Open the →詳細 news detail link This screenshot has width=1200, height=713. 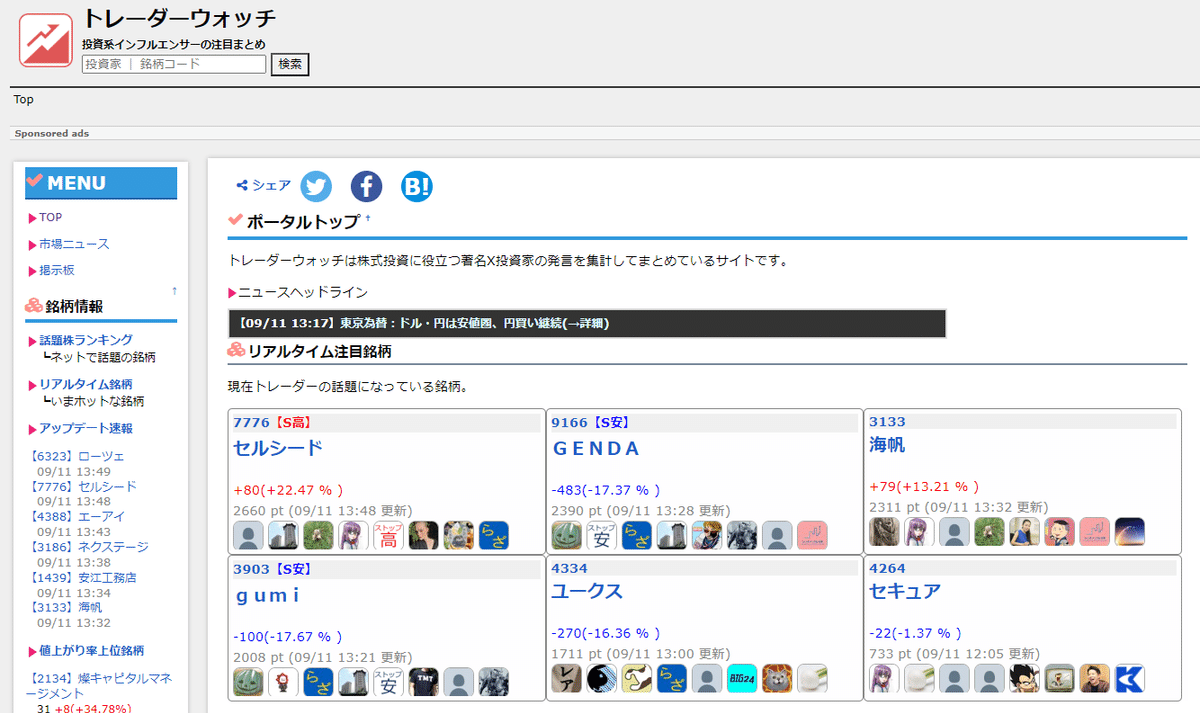pos(588,322)
